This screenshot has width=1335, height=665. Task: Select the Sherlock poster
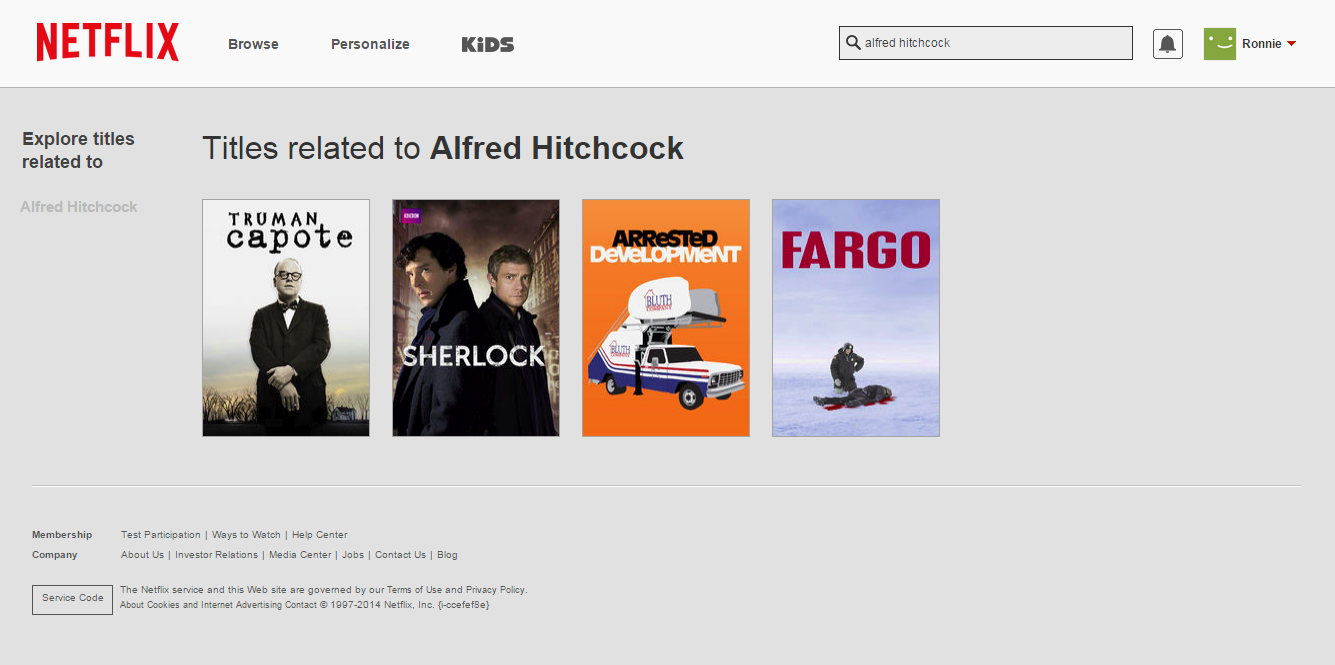(476, 318)
